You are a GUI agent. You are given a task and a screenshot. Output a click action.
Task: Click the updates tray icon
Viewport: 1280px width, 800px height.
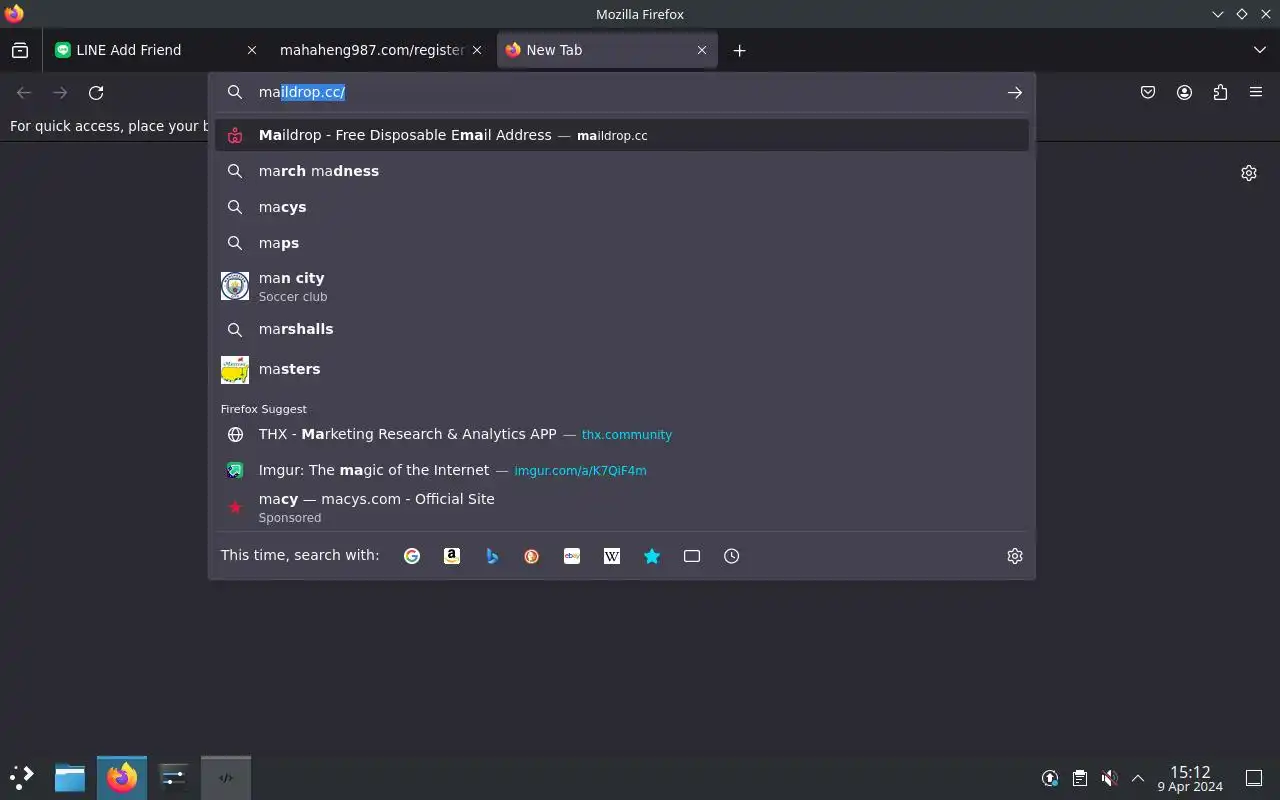click(x=1050, y=778)
